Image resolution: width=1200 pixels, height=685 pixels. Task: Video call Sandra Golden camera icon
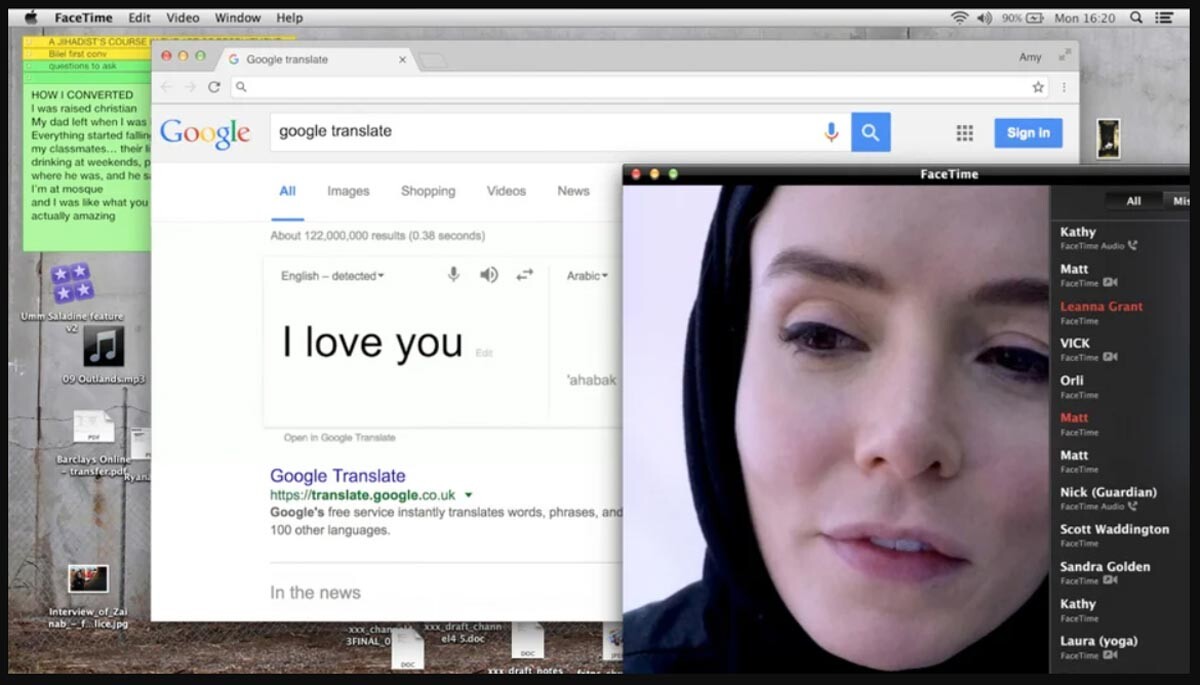(x=1110, y=580)
